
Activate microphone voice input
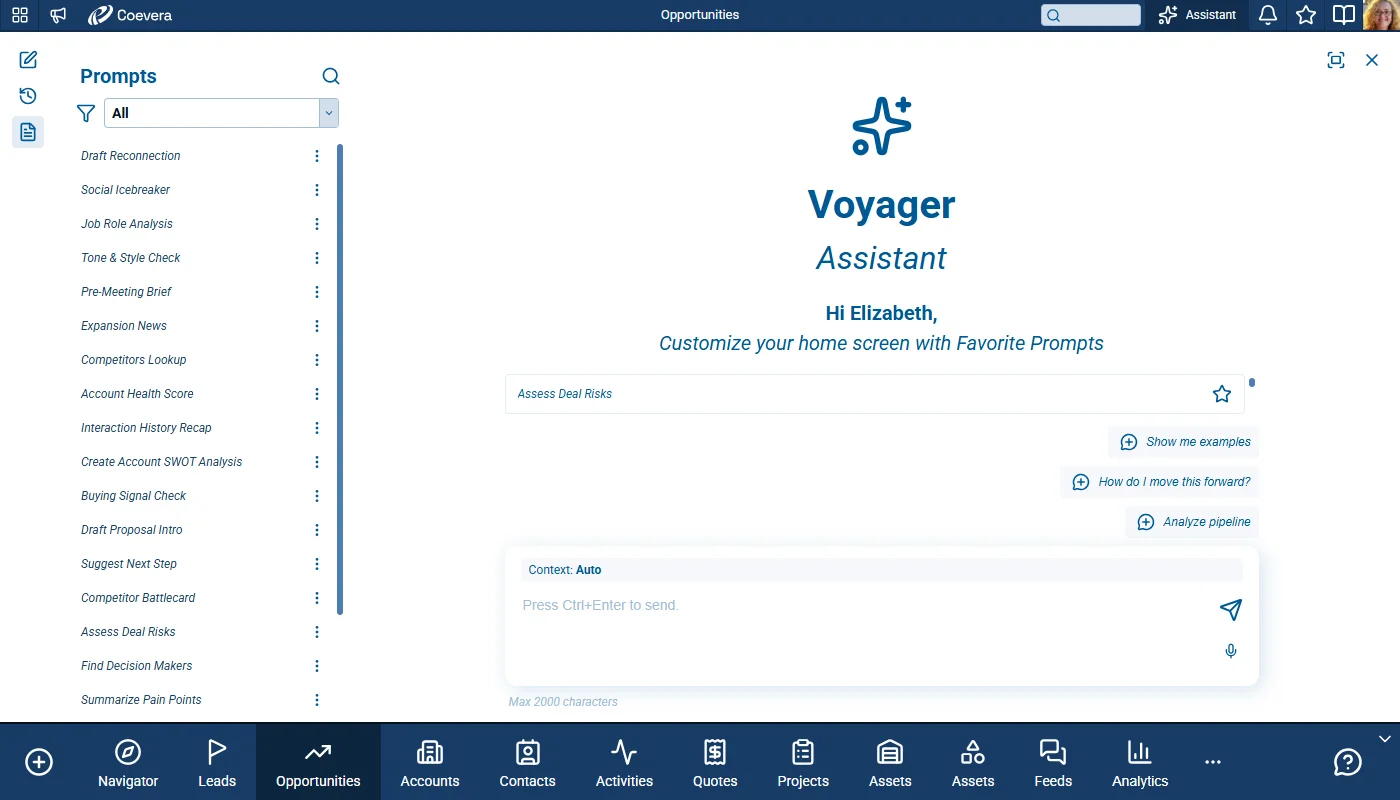click(1231, 651)
